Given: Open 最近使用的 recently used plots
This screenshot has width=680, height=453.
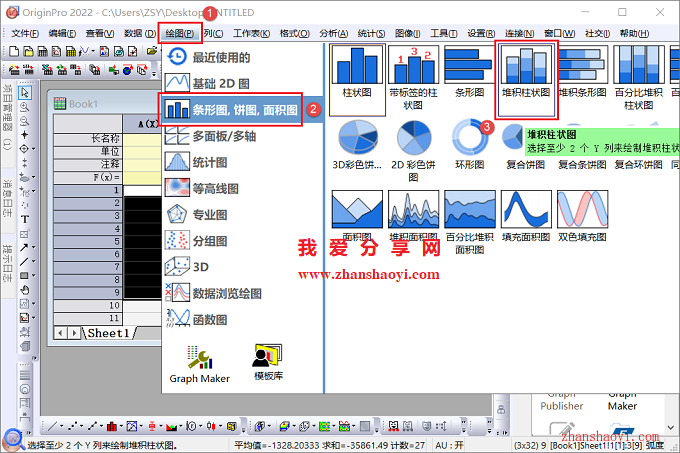Looking at the screenshot, I should pyautogui.click(x=242, y=57).
